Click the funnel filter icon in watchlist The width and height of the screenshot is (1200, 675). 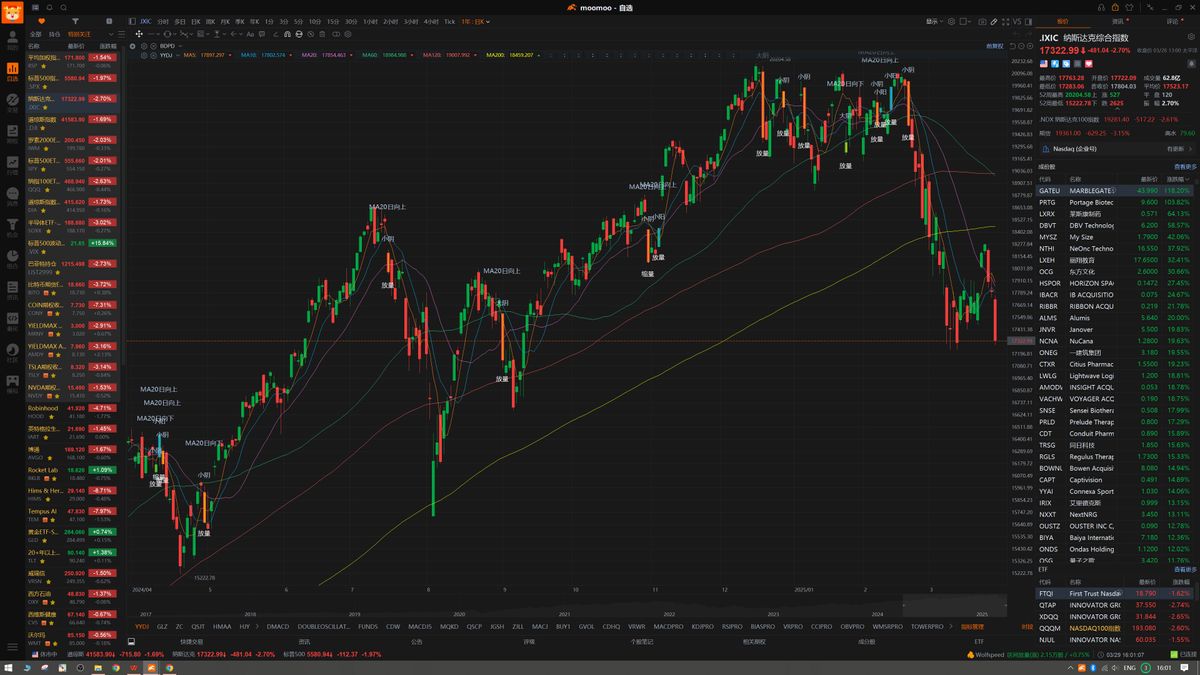[x=76, y=20]
